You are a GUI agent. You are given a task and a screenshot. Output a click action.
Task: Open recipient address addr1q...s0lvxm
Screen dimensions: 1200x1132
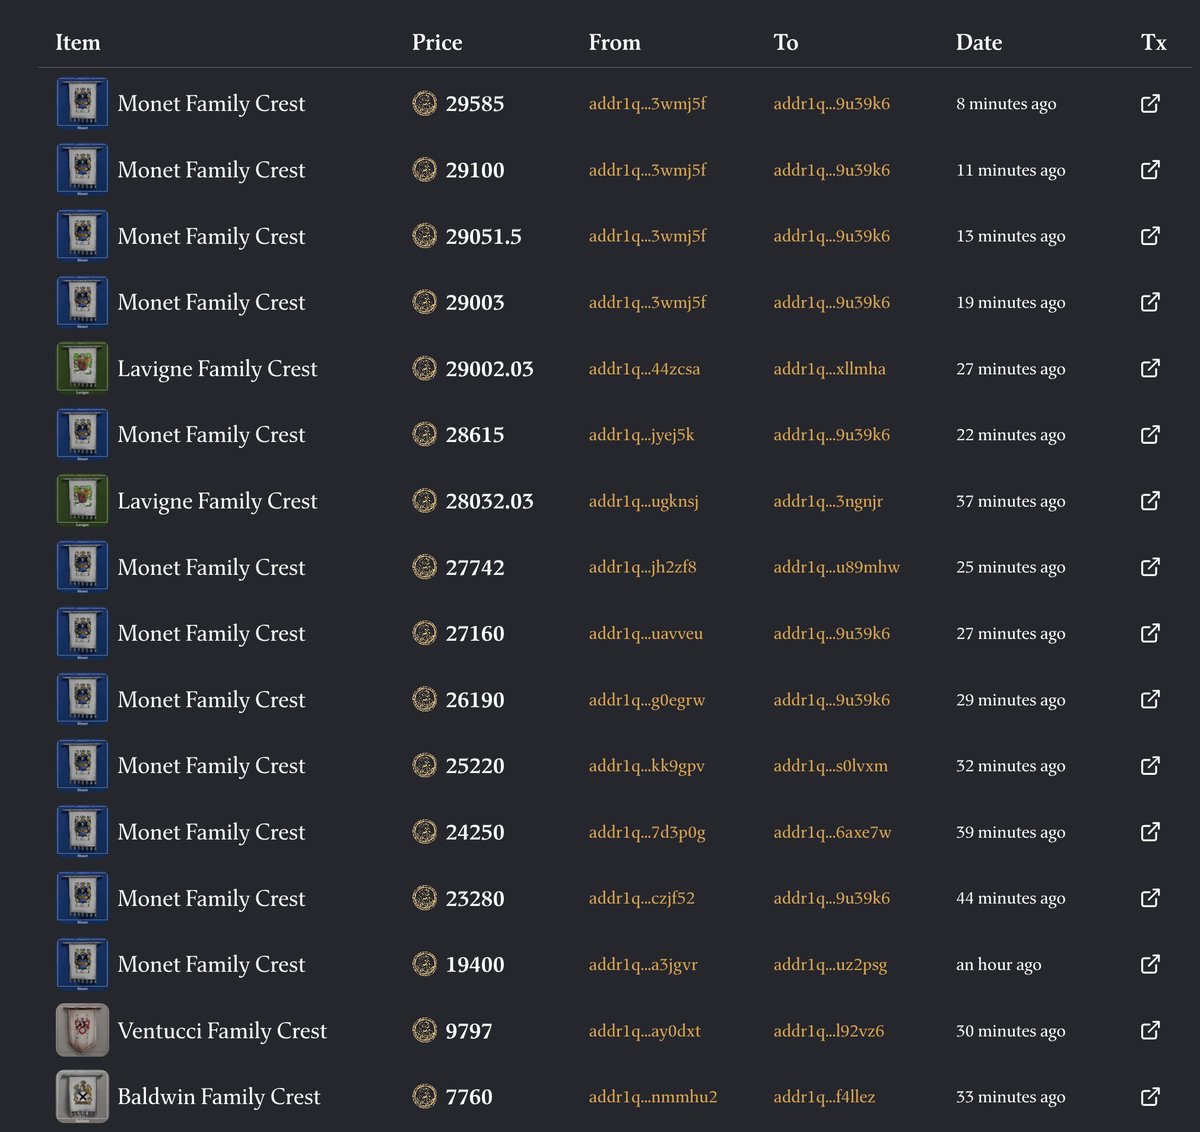point(830,766)
